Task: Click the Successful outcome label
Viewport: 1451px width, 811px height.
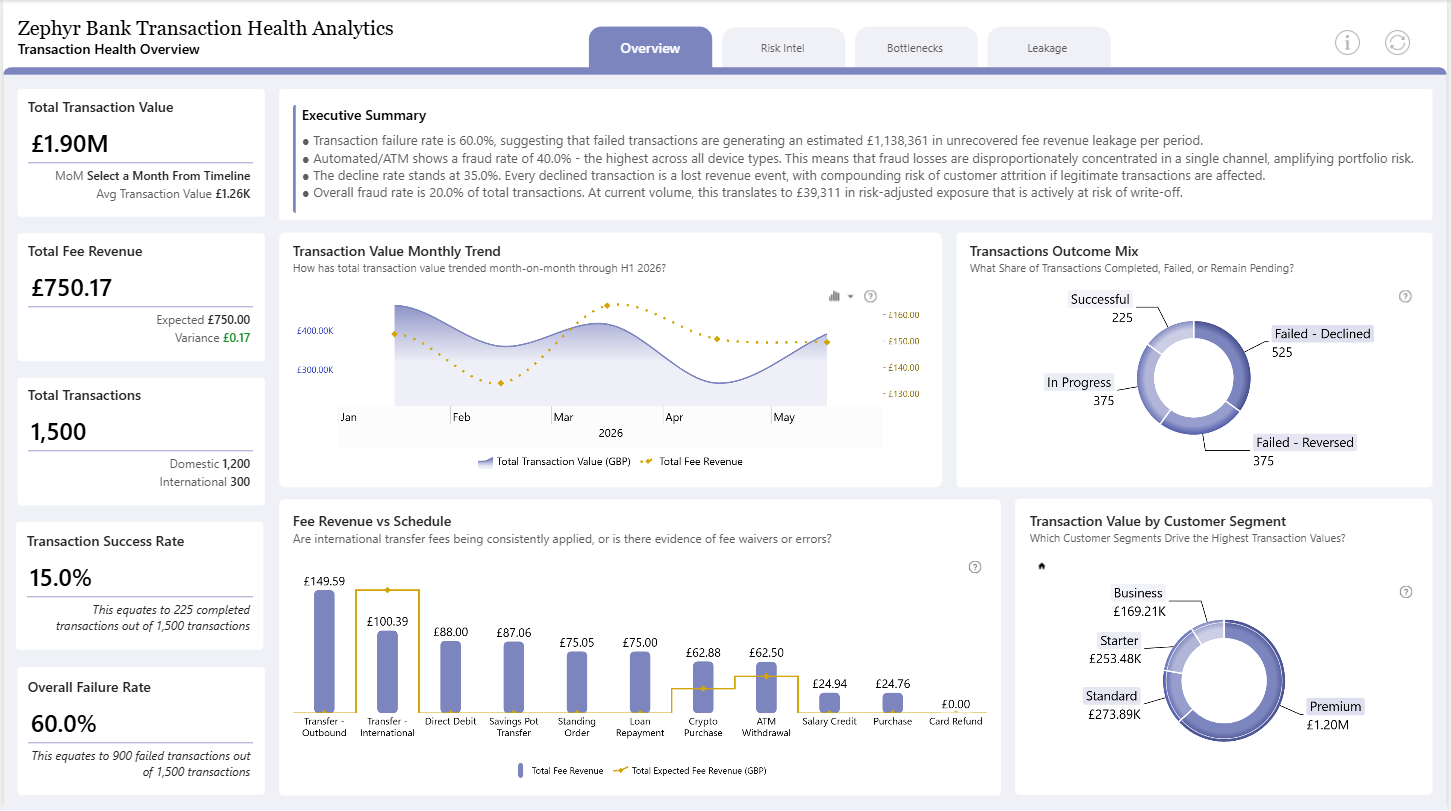Action: pos(1100,299)
